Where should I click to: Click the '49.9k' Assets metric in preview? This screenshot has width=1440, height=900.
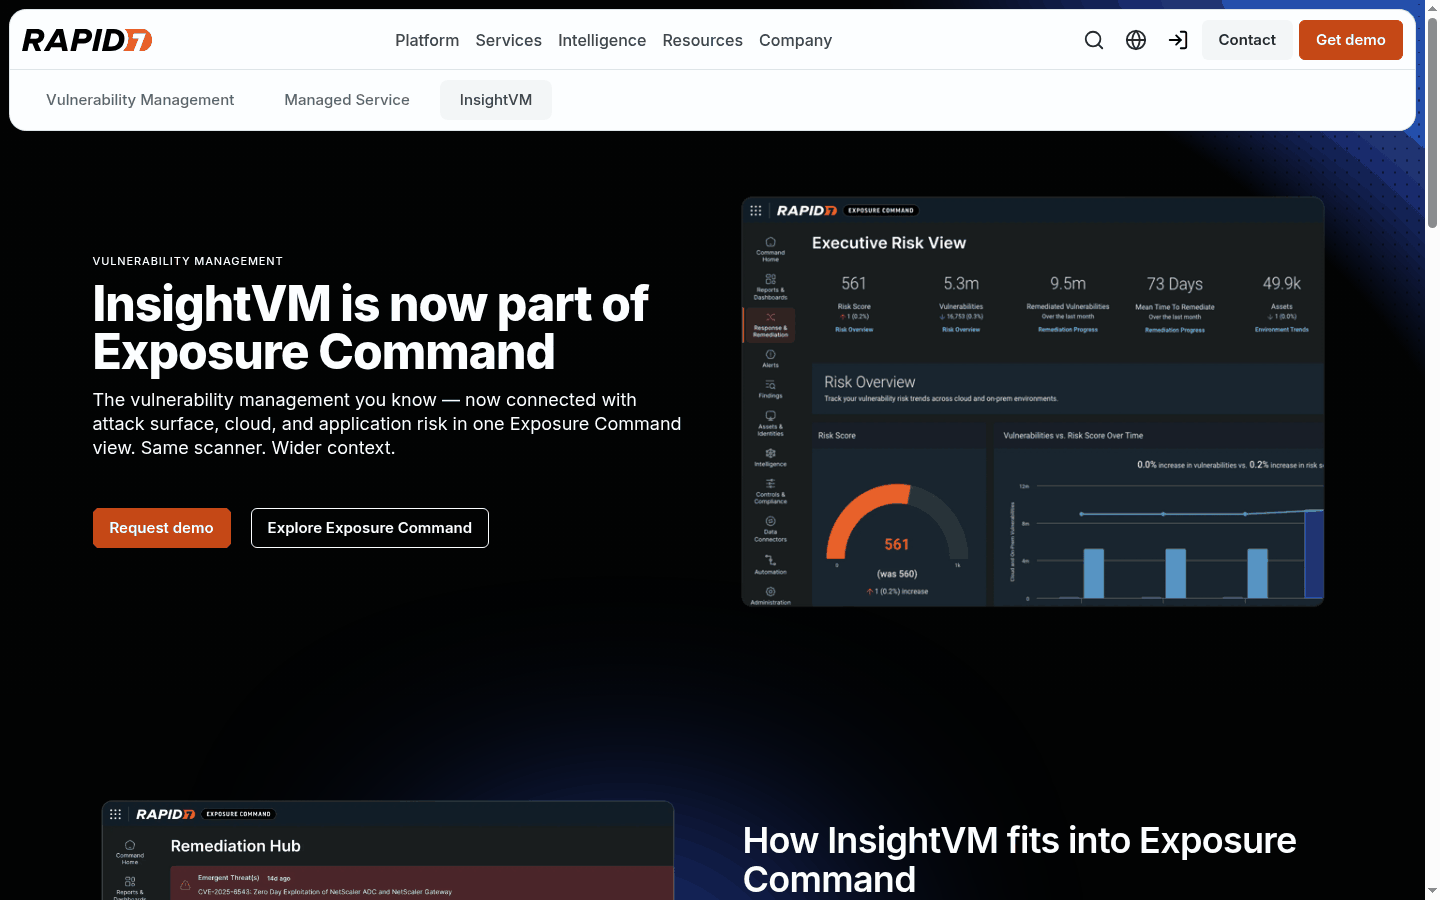click(1282, 284)
